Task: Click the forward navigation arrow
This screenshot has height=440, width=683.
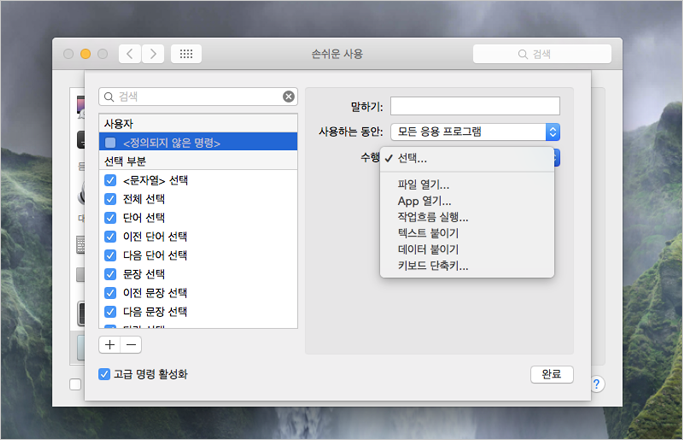Action: tap(153, 54)
